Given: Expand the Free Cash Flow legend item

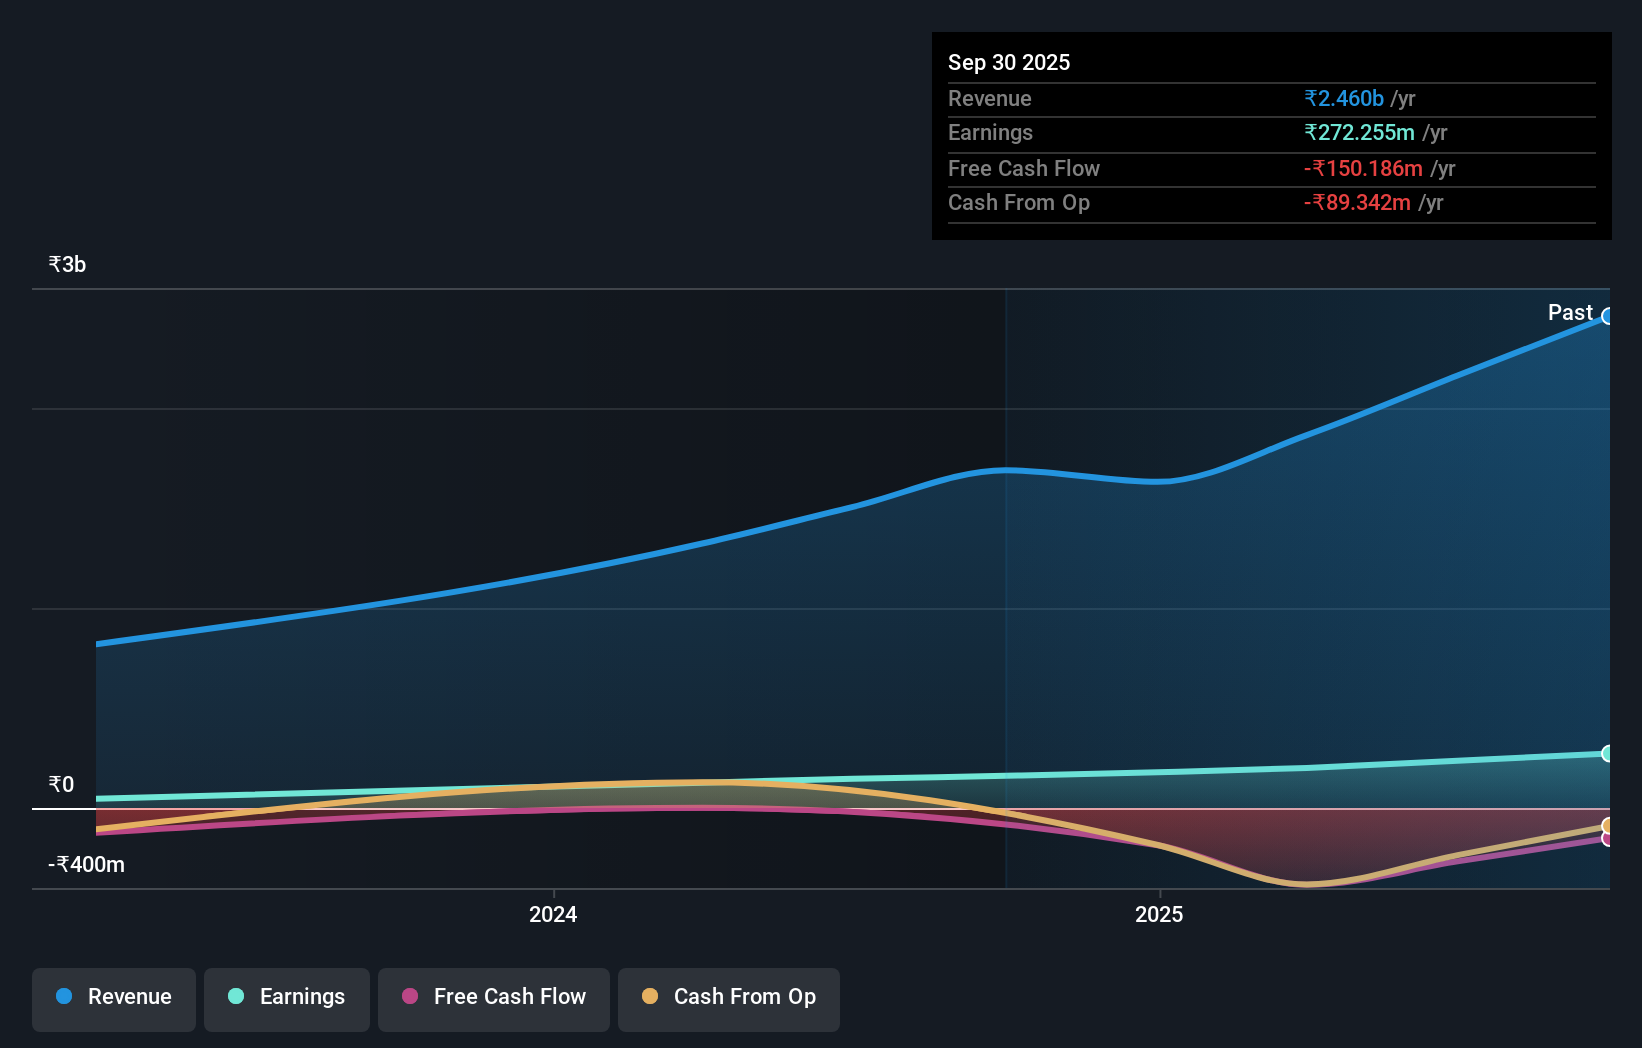Looking at the screenshot, I should click(493, 998).
